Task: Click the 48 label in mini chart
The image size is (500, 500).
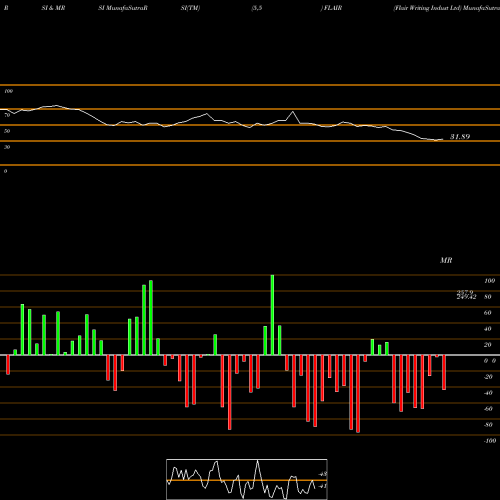Action: 323,474
